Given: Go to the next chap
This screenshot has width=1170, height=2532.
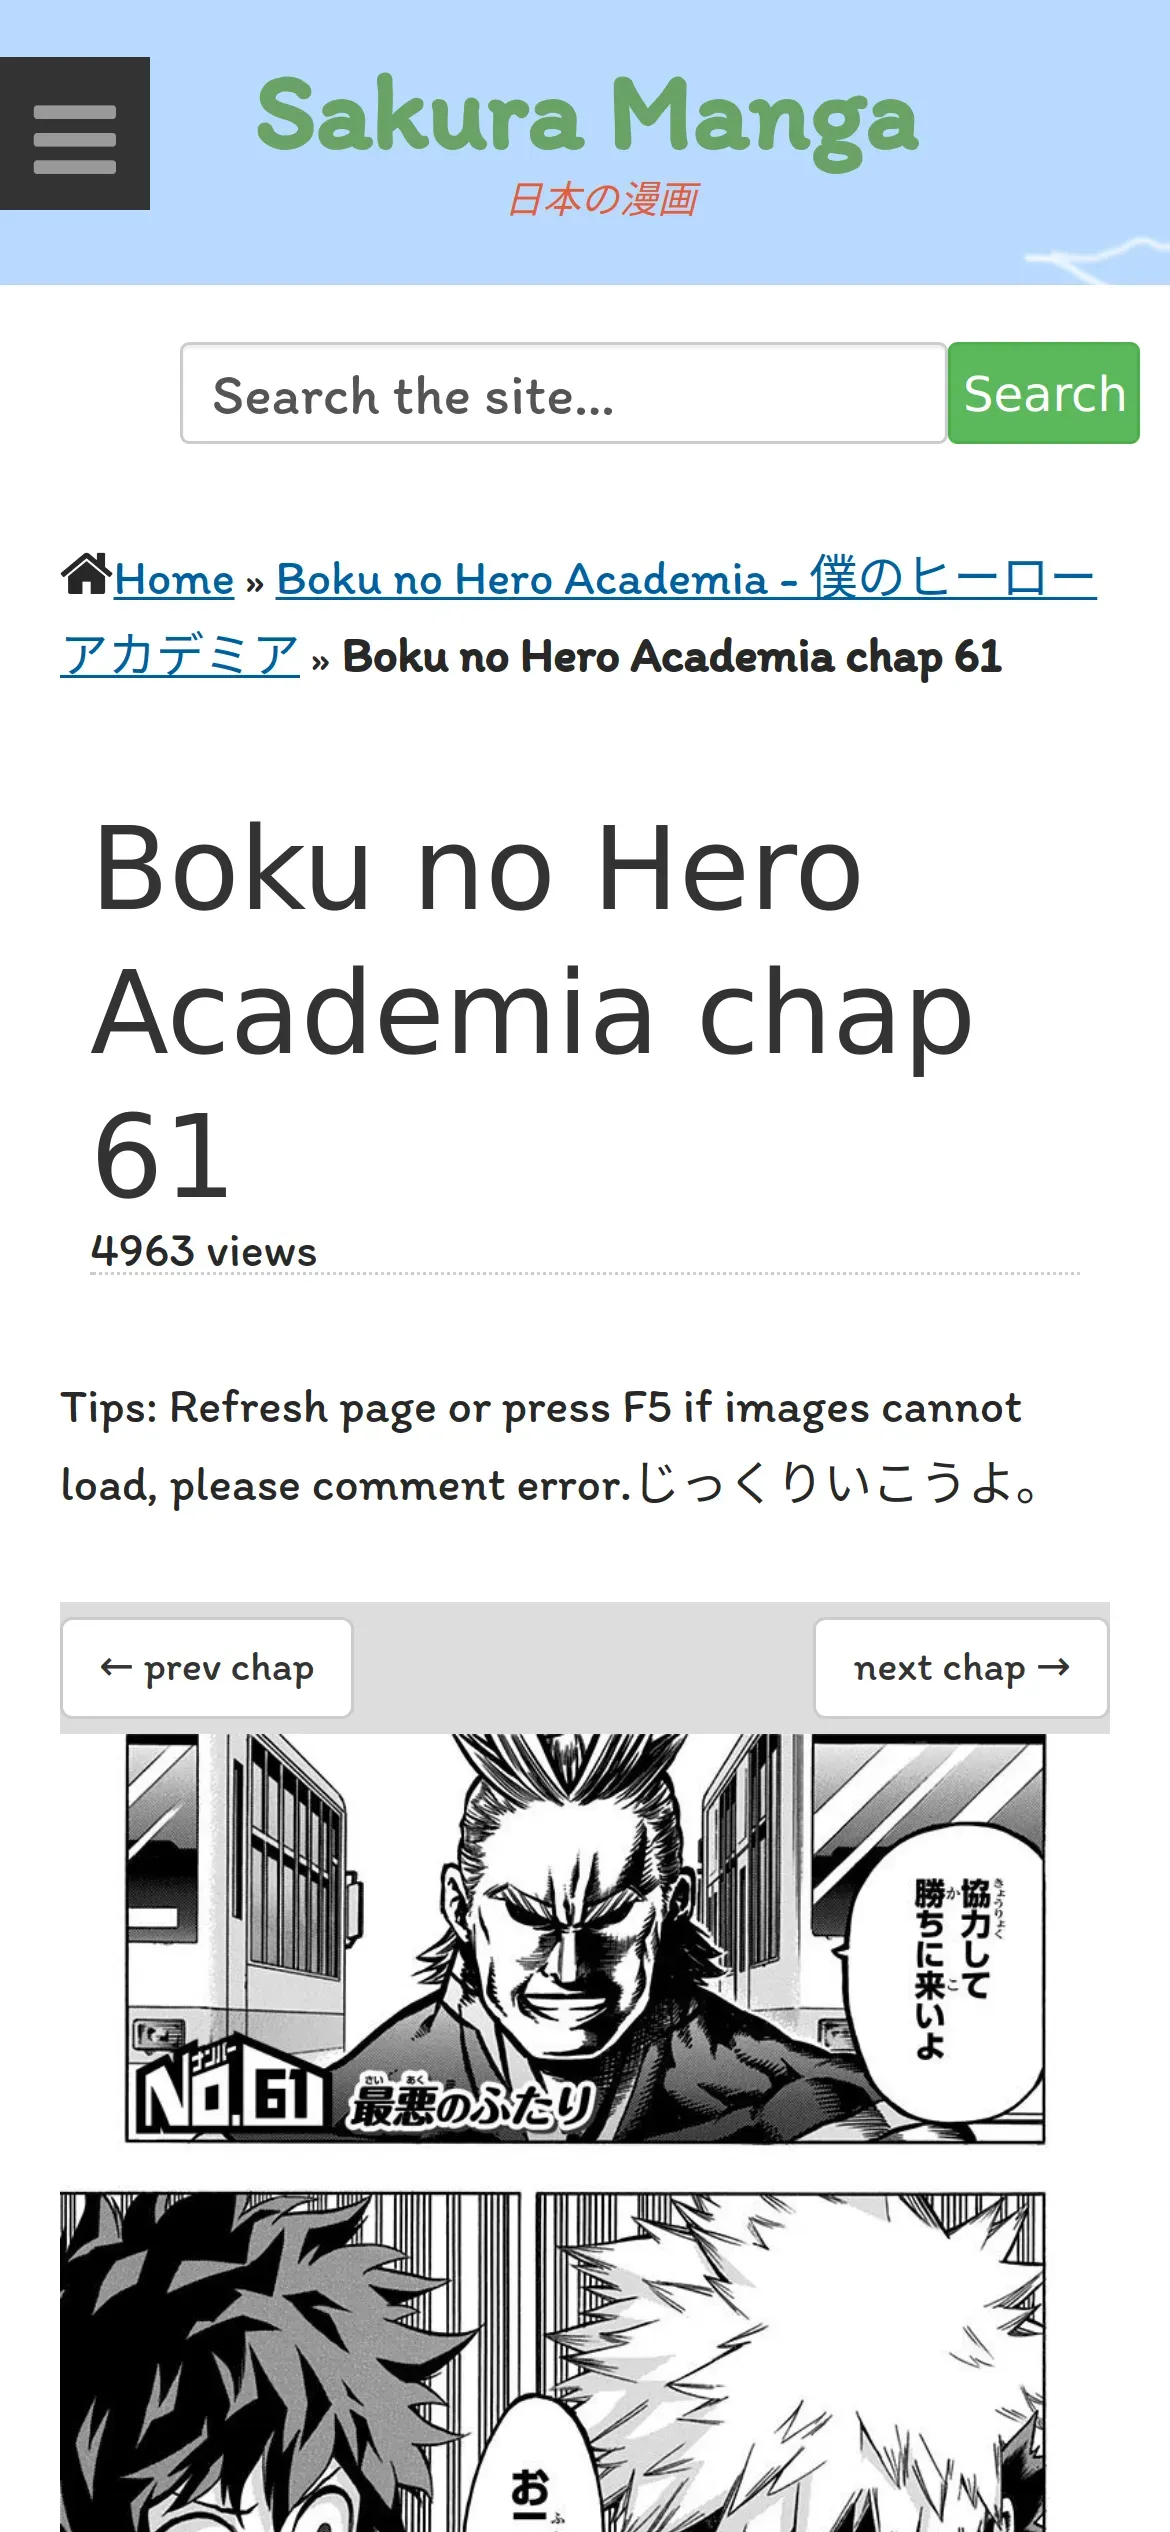Looking at the screenshot, I should point(961,1668).
